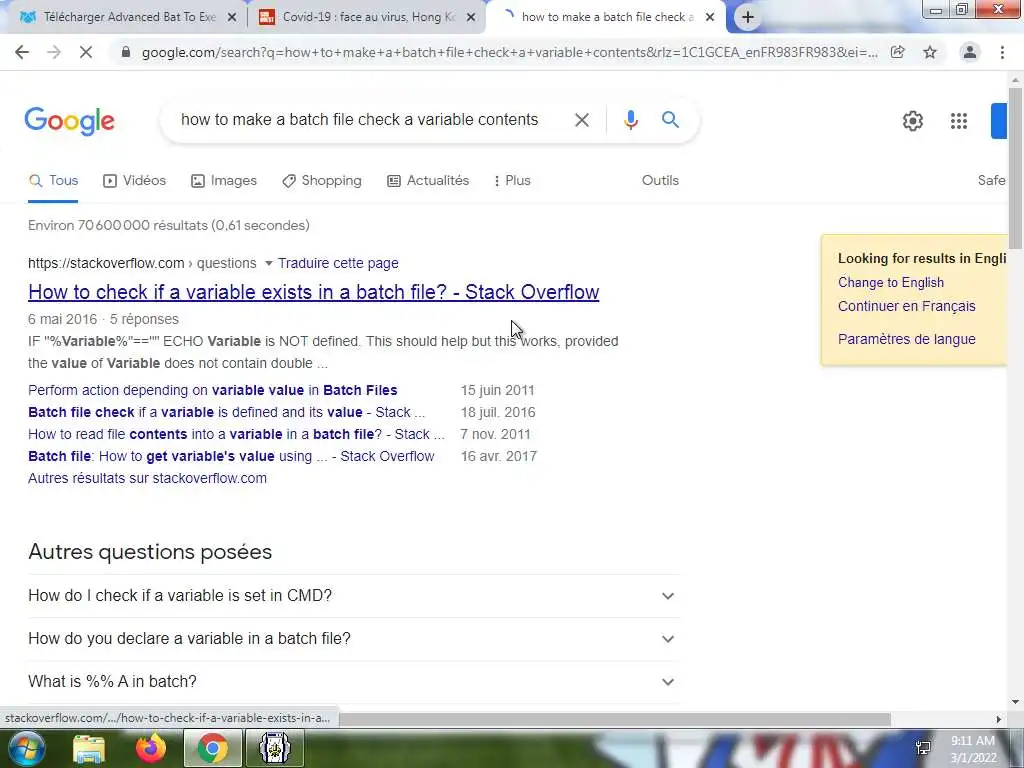Viewport: 1024px width, 768px height.
Task: Open the Plus more filters menu
Action: pos(513,180)
